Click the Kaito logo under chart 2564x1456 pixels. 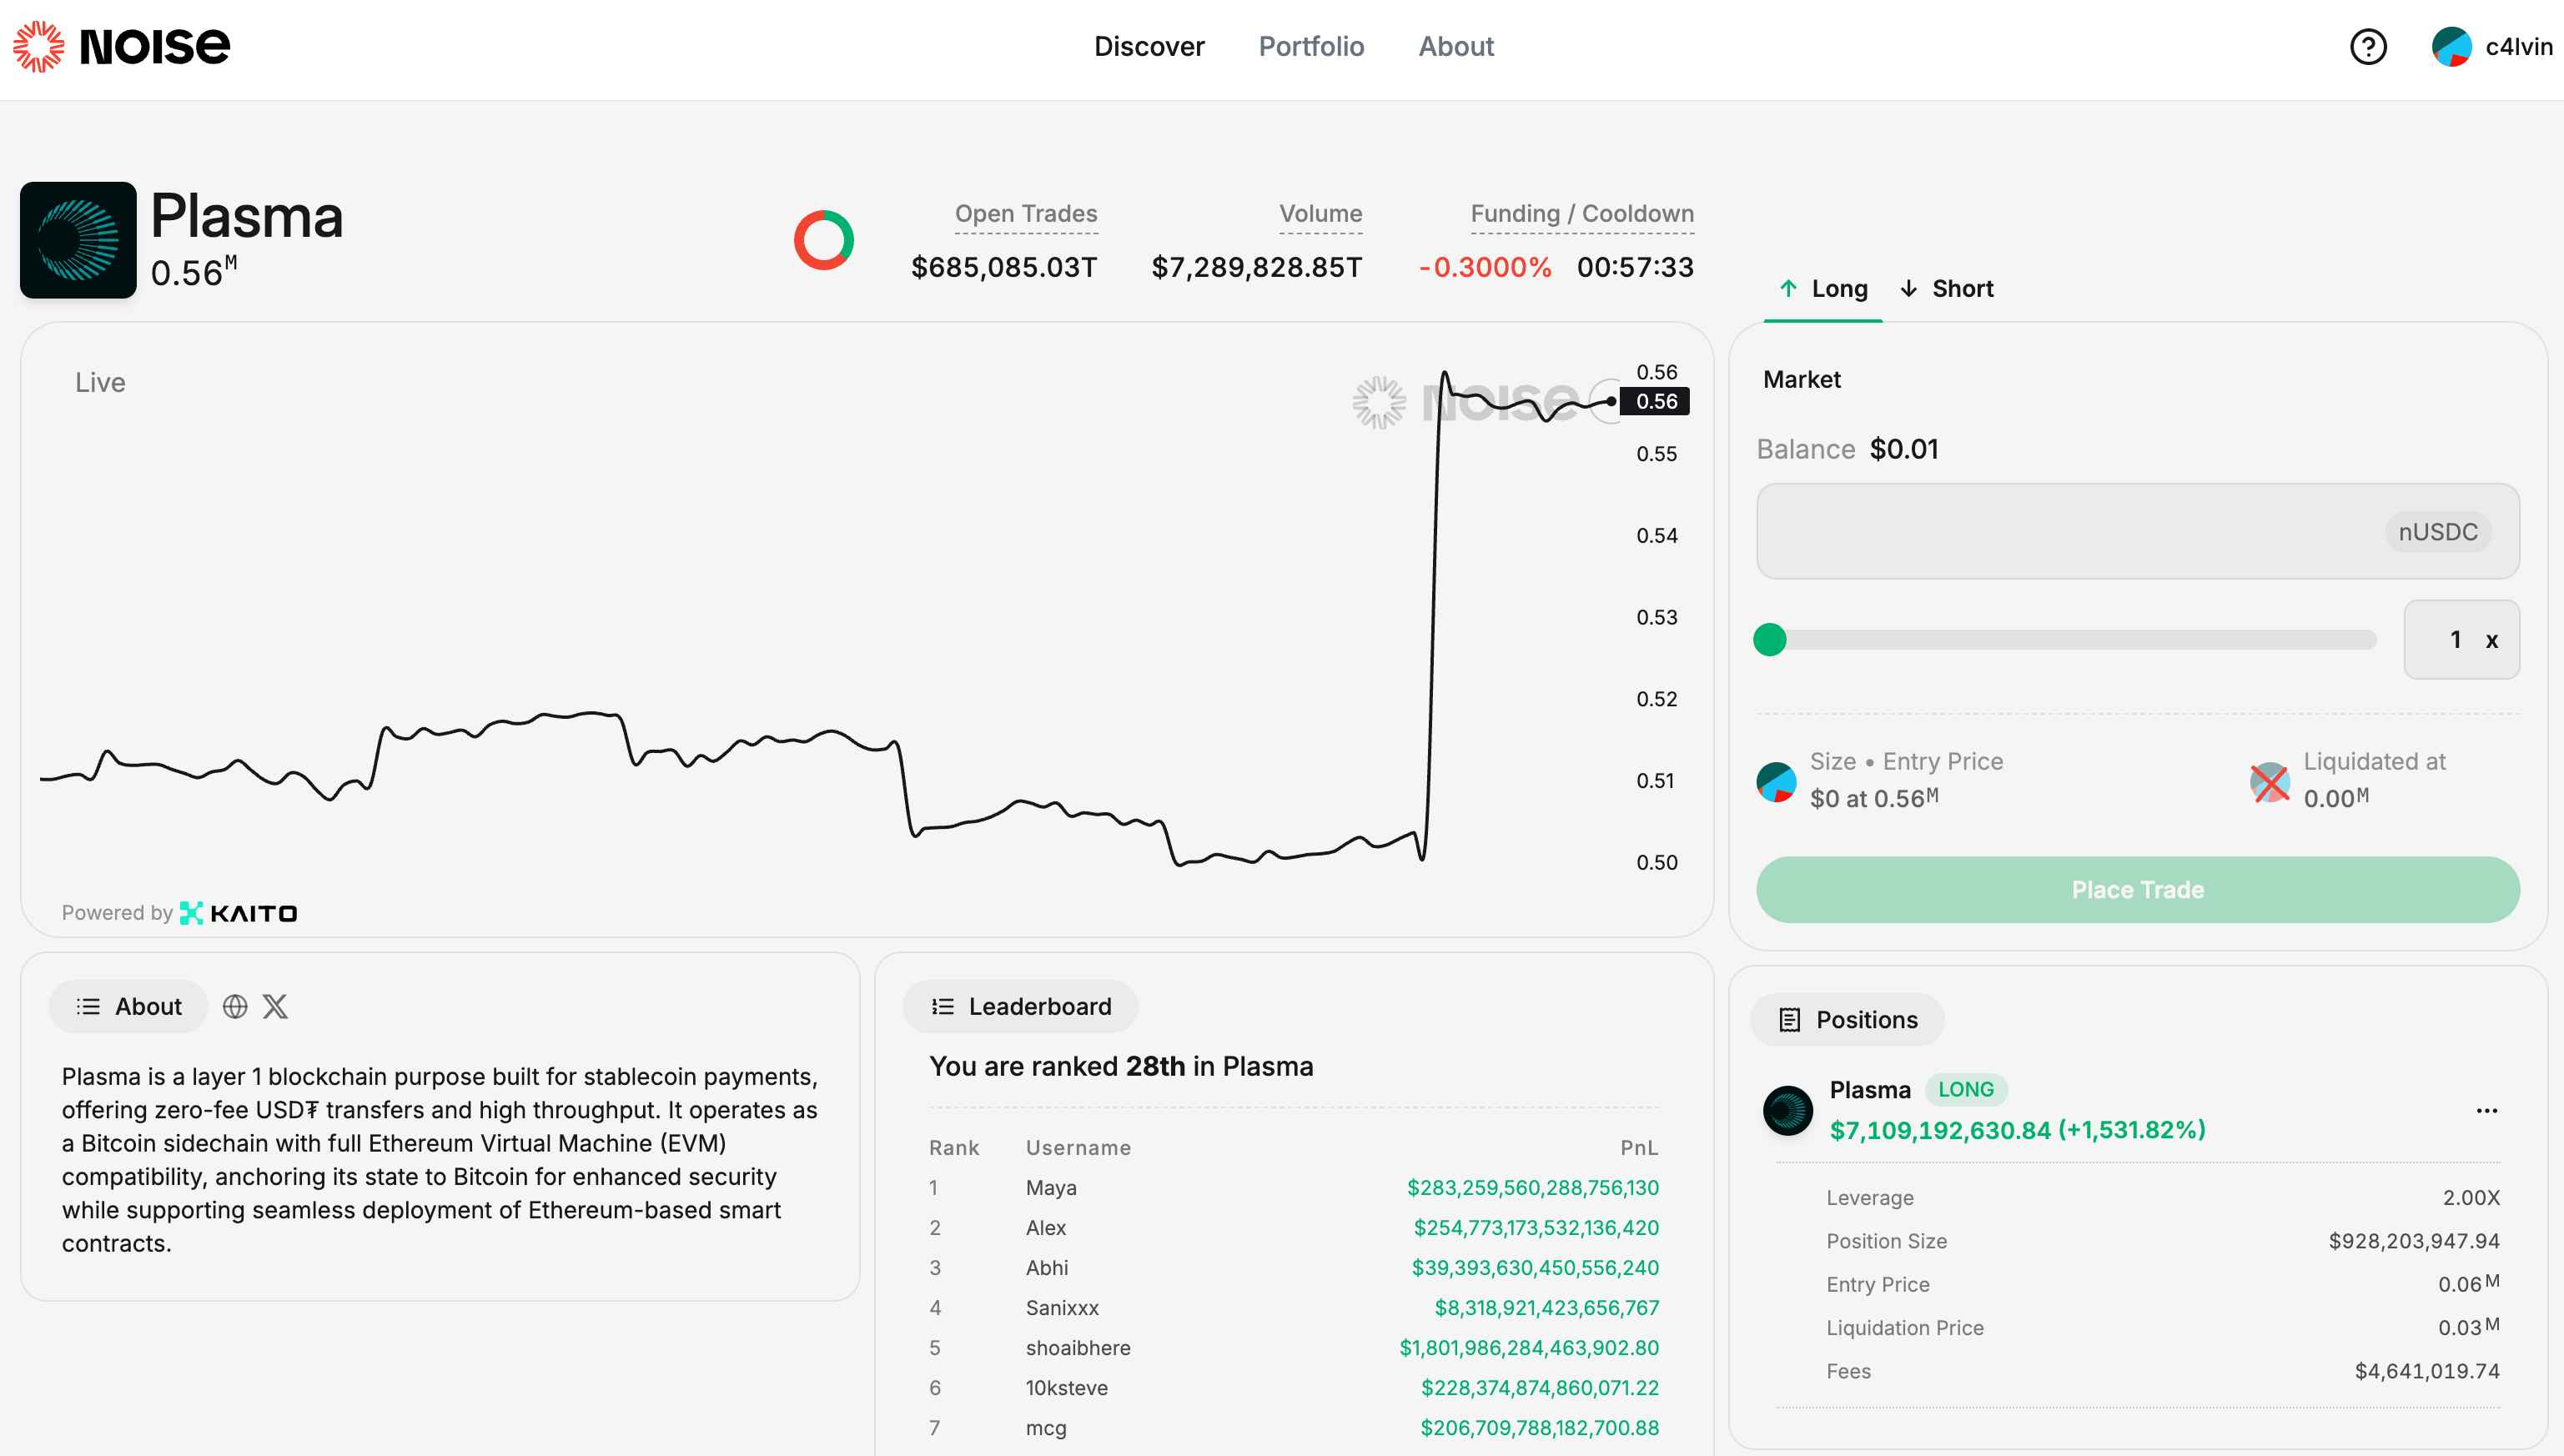point(238,913)
